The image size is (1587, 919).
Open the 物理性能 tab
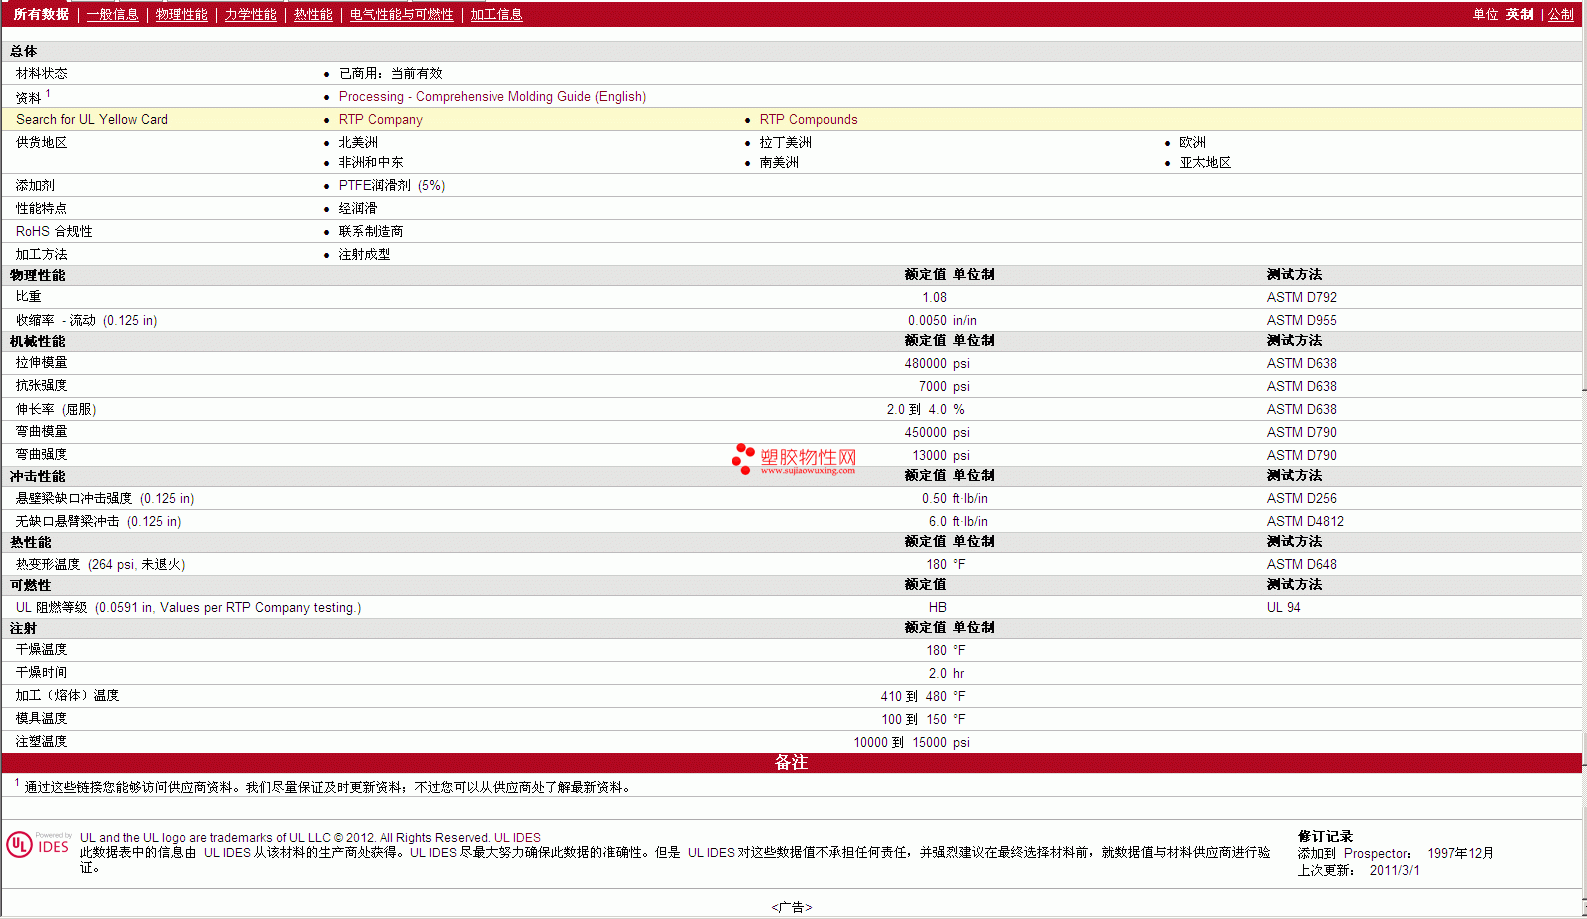(181, 14)
